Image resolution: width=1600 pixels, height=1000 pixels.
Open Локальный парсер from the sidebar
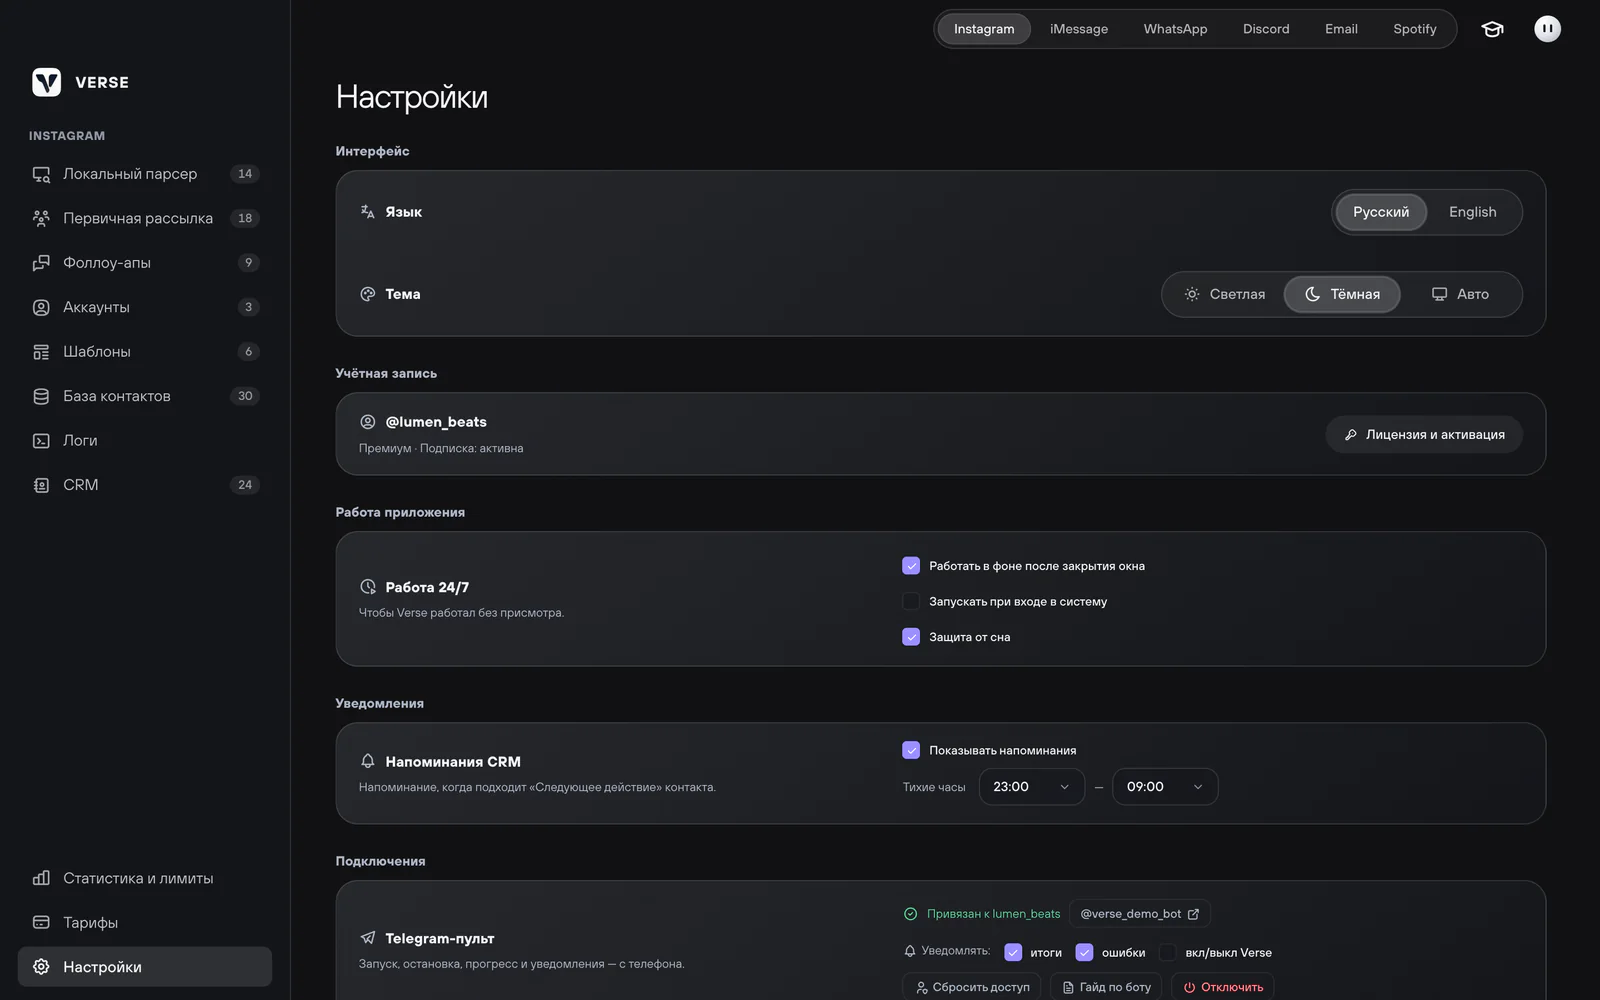click(145, 174)
